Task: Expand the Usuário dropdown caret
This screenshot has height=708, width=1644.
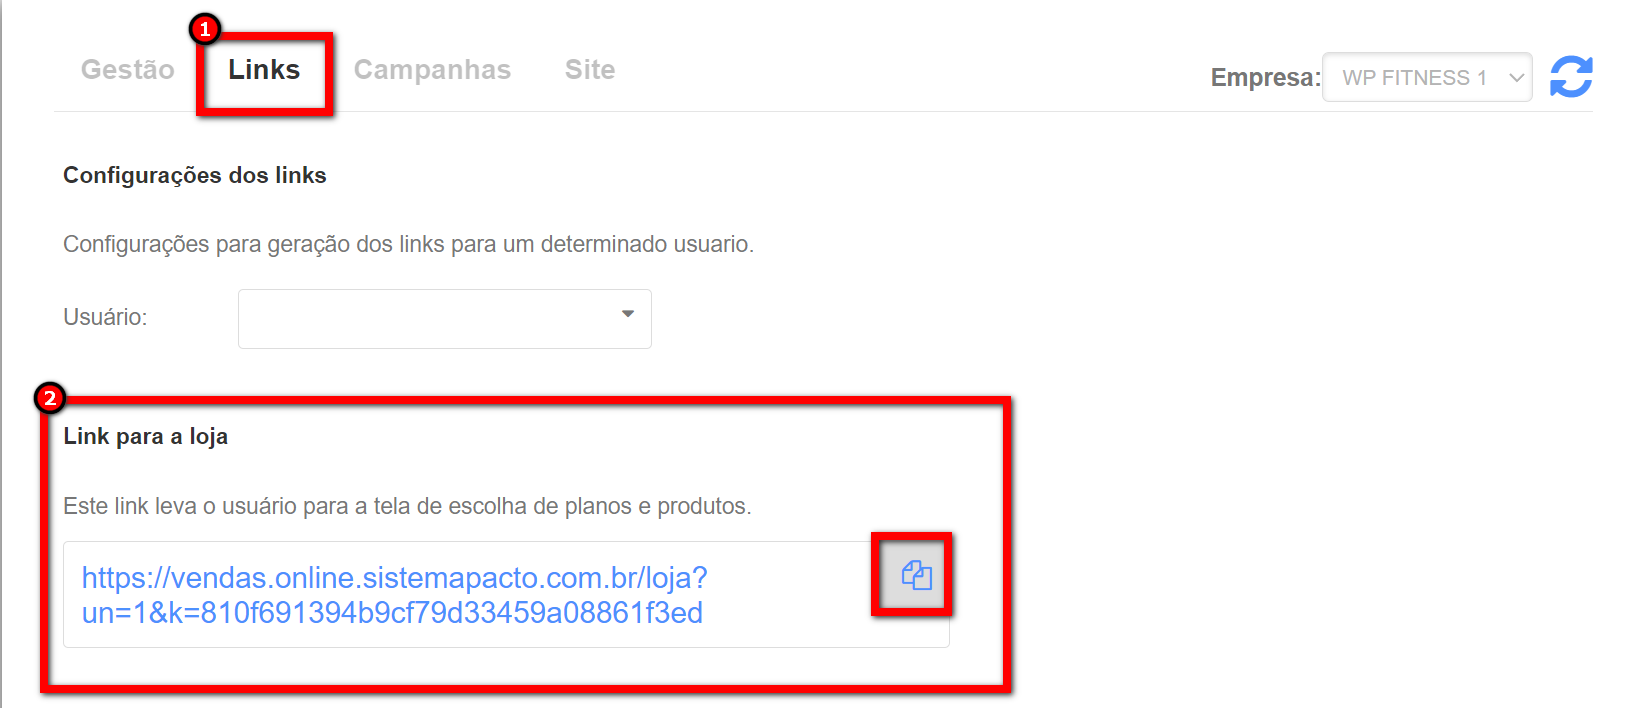Action: [628, 314]
